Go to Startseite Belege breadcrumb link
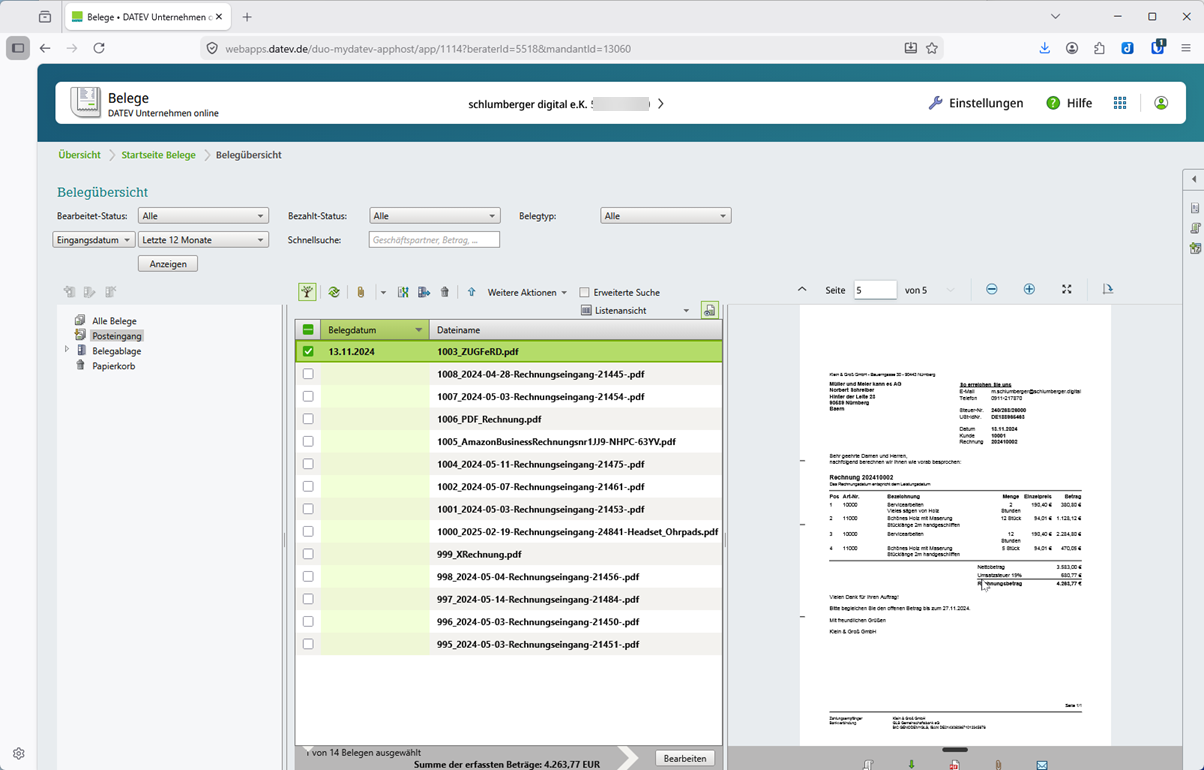The image size is (1204, 770). coord(158,155)
